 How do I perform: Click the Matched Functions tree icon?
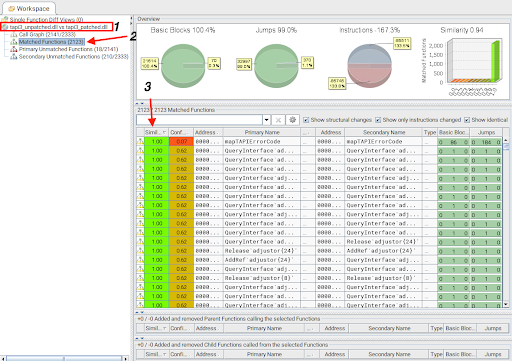(x=14, y=42)
